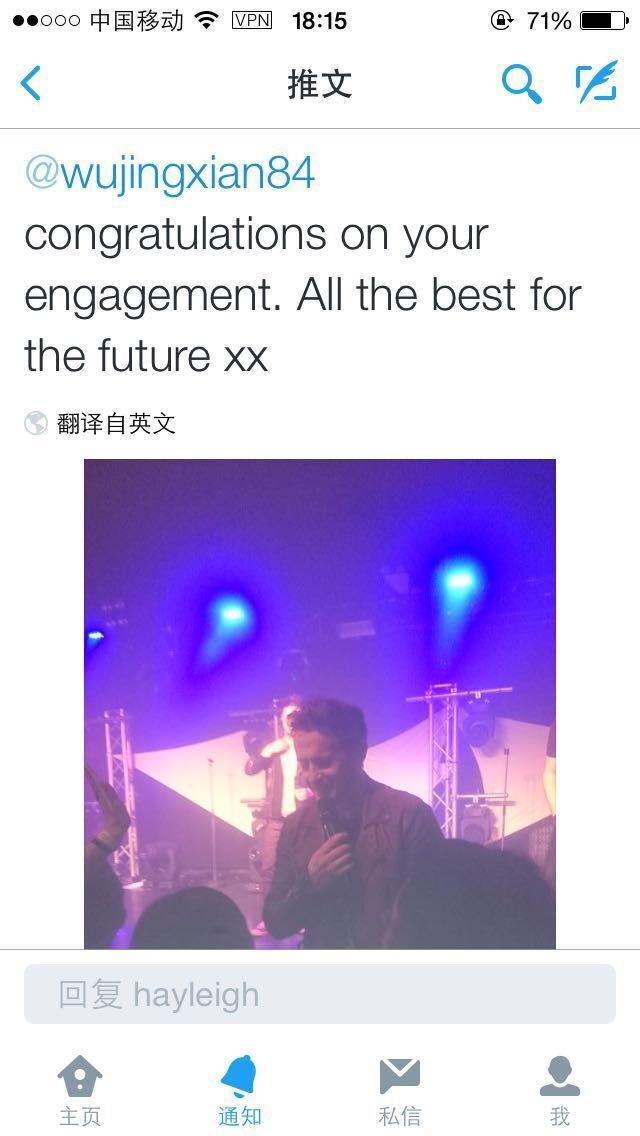Switch to the 主页 tab label
This screenshot has width=640, height=1136.
point(80,1116)
